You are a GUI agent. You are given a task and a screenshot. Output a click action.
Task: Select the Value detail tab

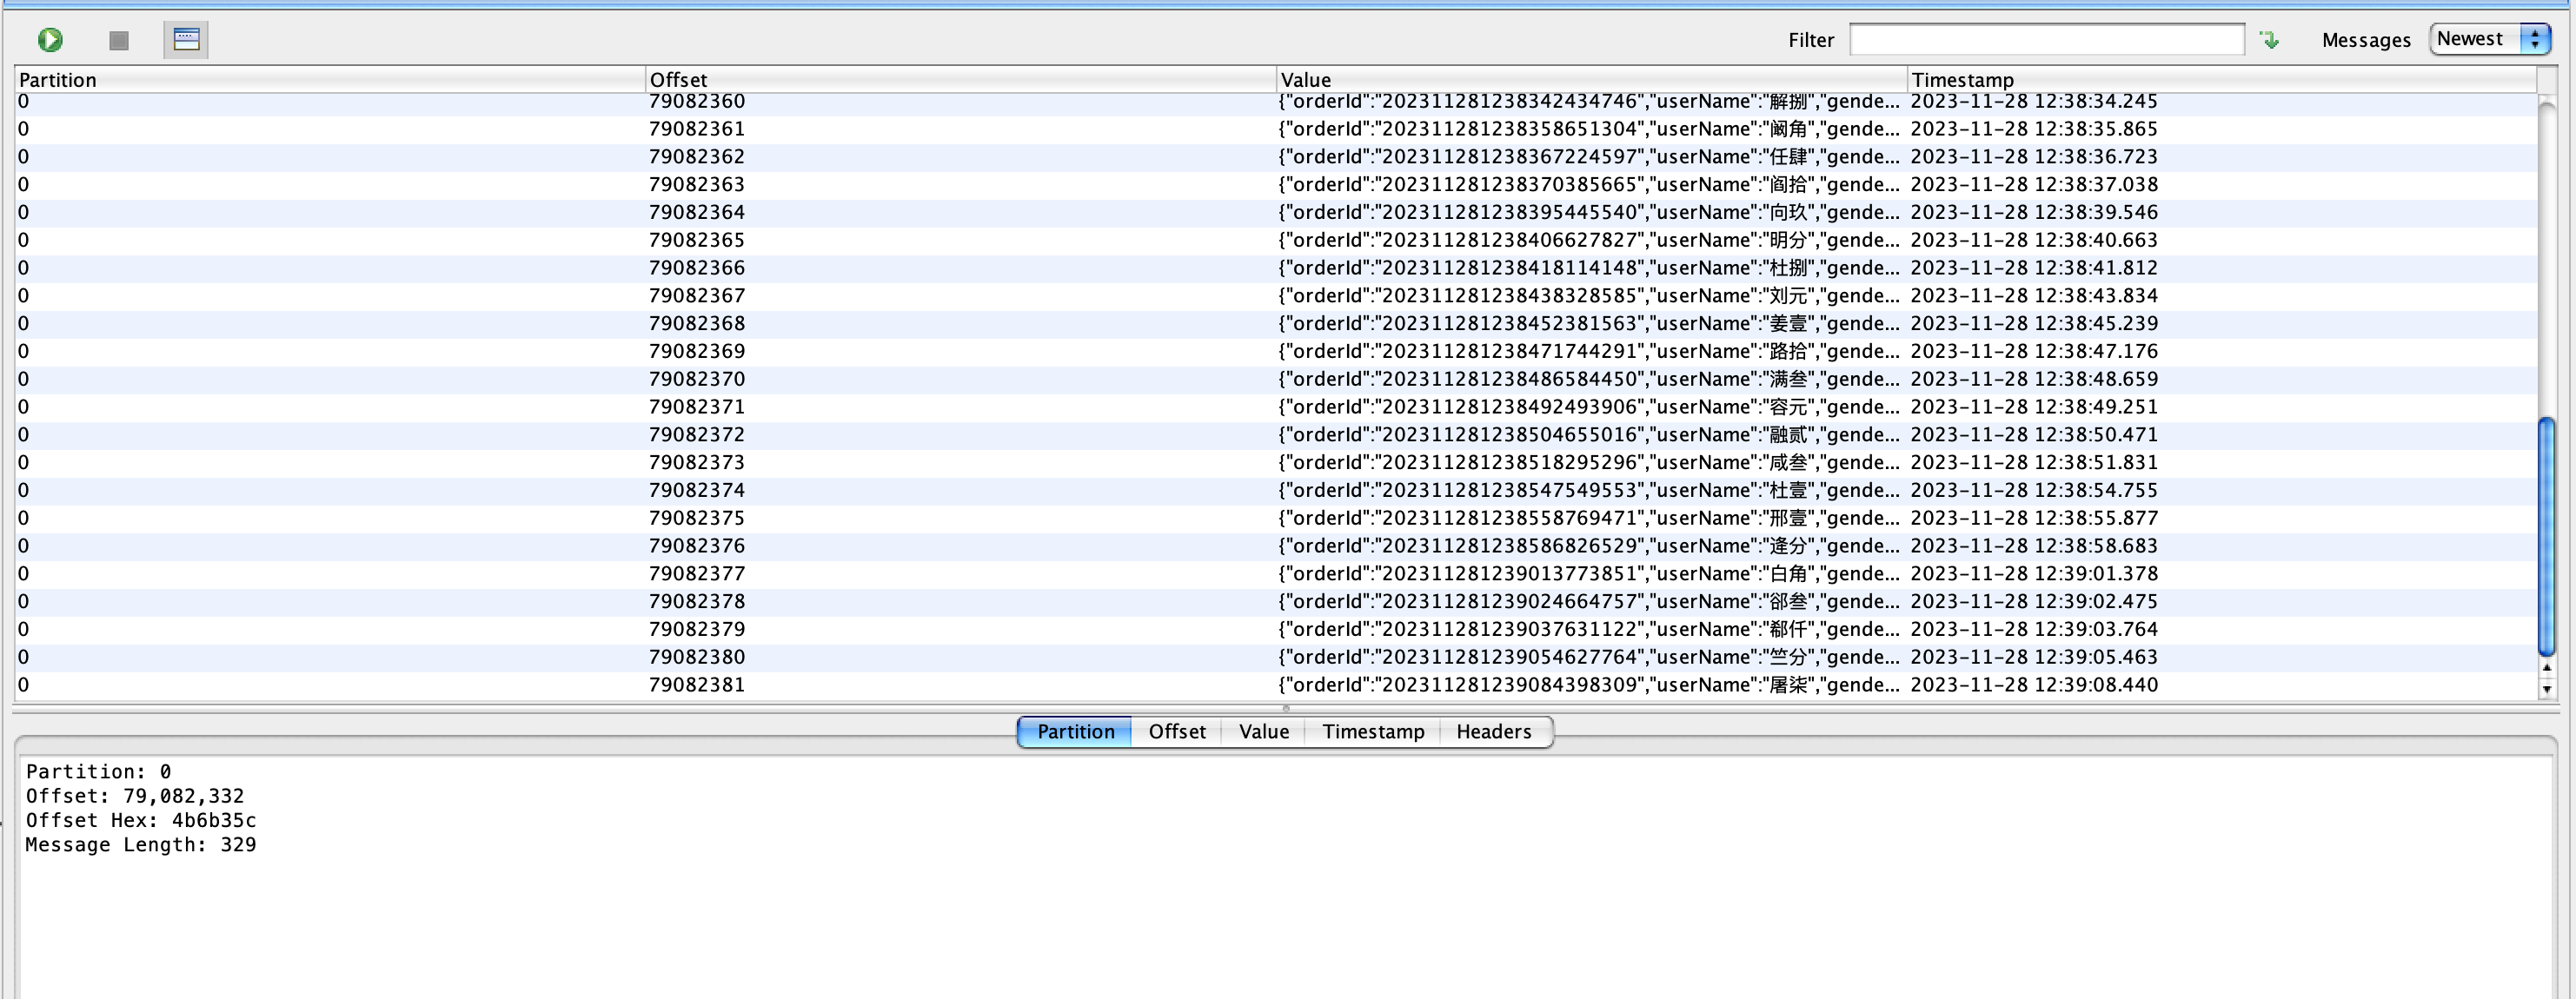pyautogui.click(x=1264, y=731)
